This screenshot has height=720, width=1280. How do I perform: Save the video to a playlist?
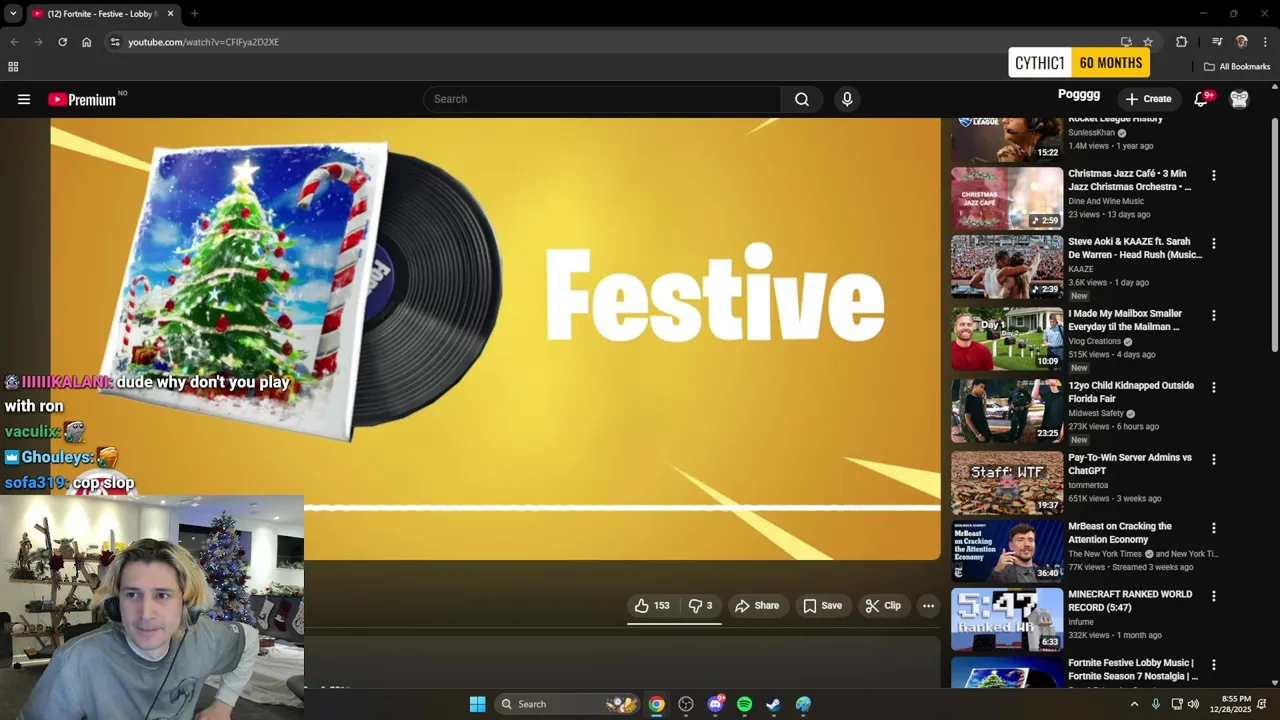(822, 606)
